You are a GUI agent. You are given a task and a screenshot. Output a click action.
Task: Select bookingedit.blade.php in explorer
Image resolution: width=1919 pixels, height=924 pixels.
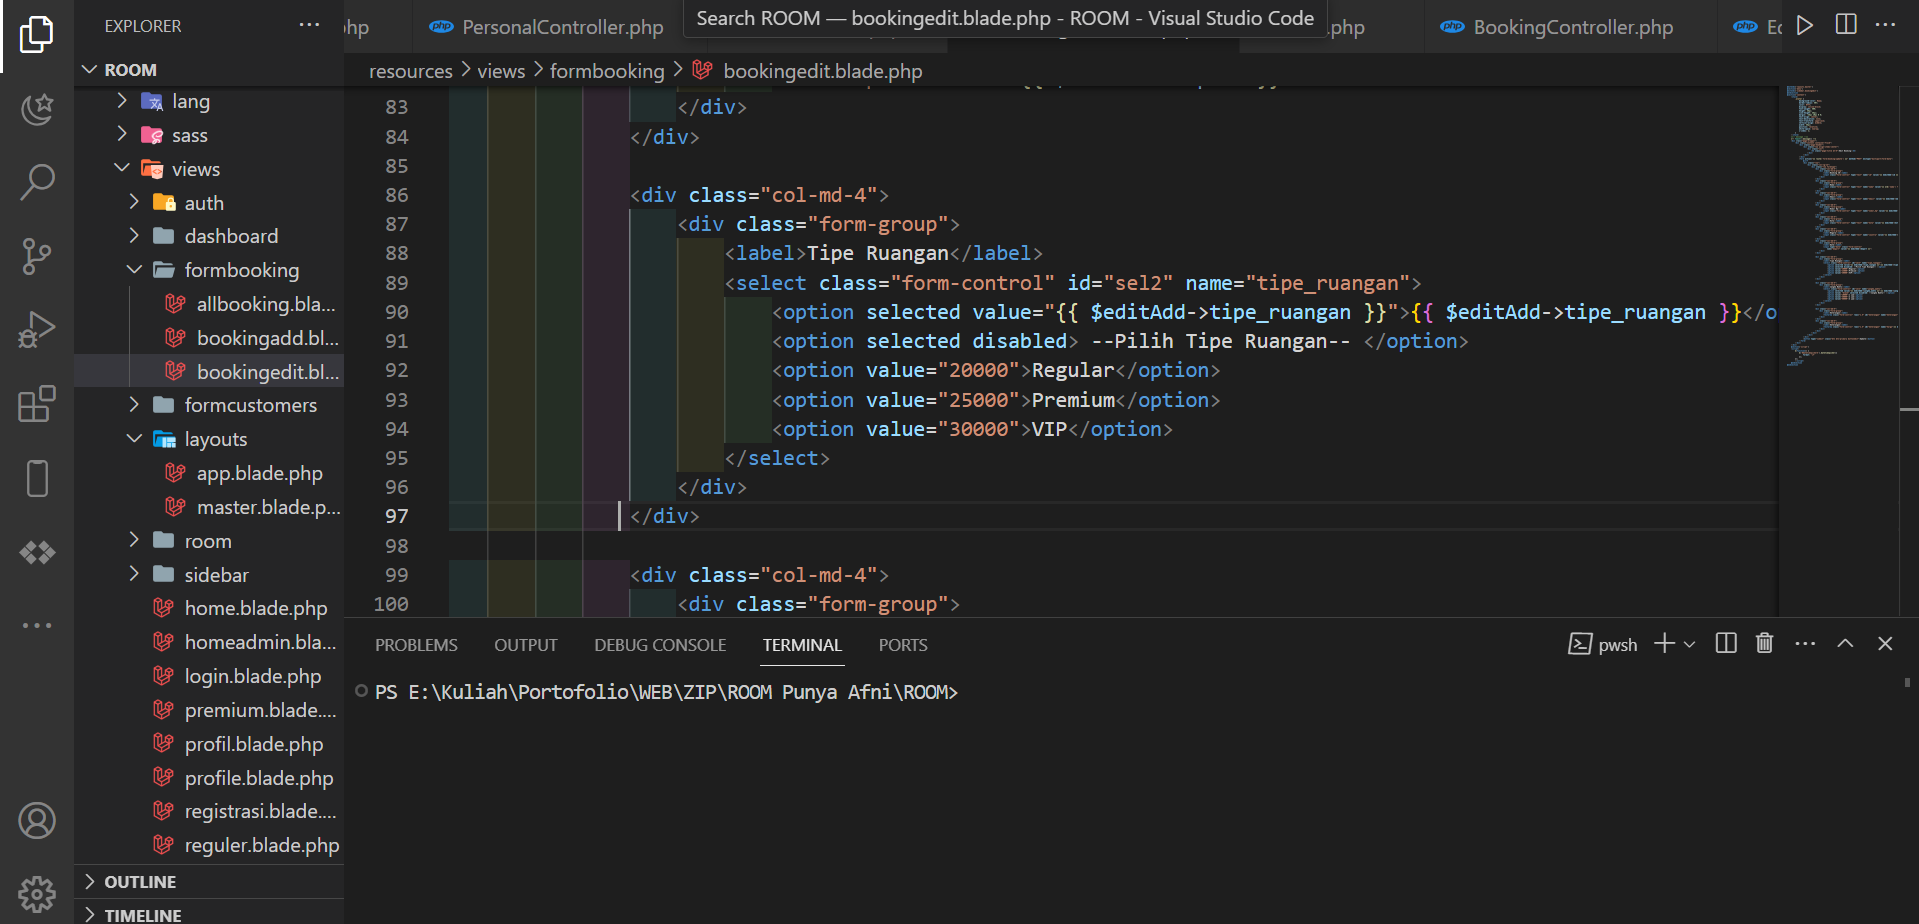pyautogui.click(x=209, y=372)
